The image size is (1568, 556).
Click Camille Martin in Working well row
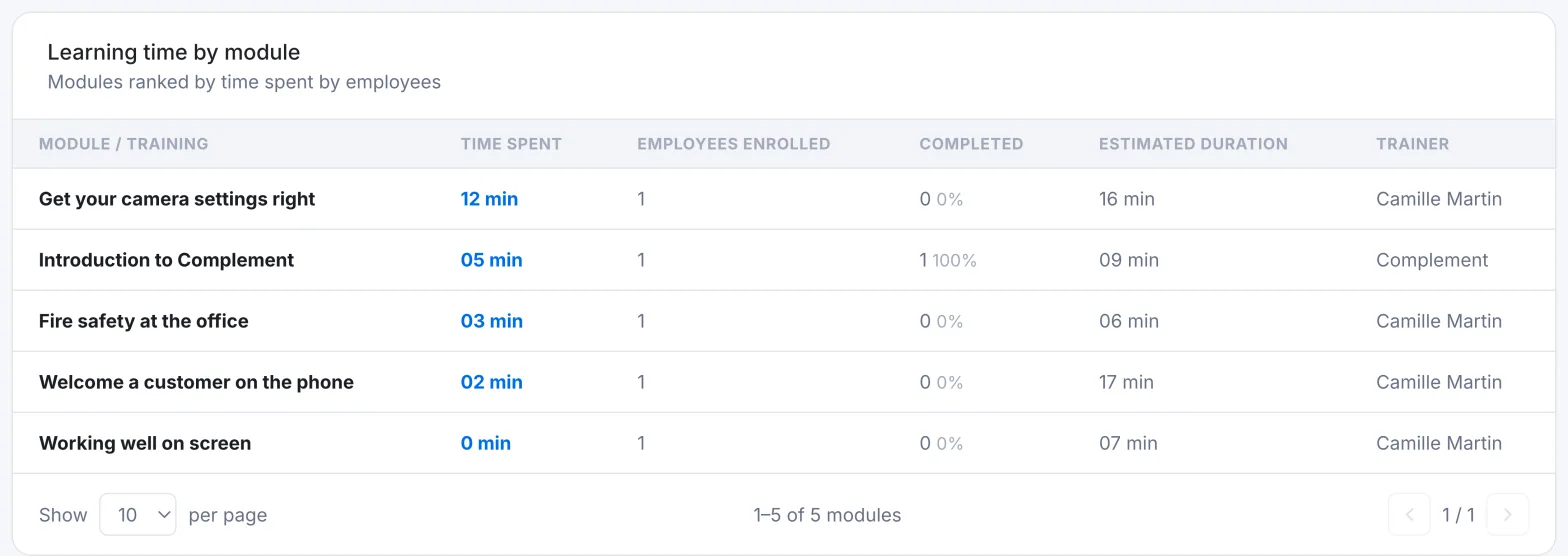1439,443
